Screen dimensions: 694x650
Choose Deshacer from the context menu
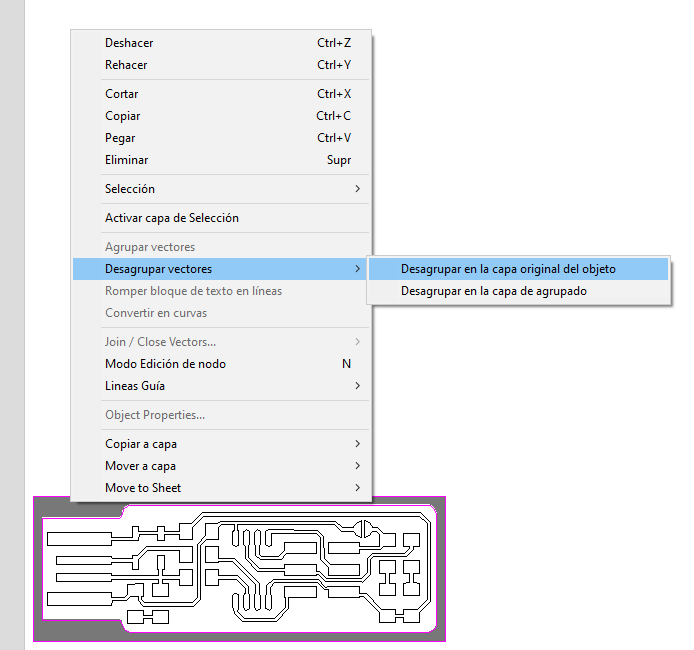221,43
